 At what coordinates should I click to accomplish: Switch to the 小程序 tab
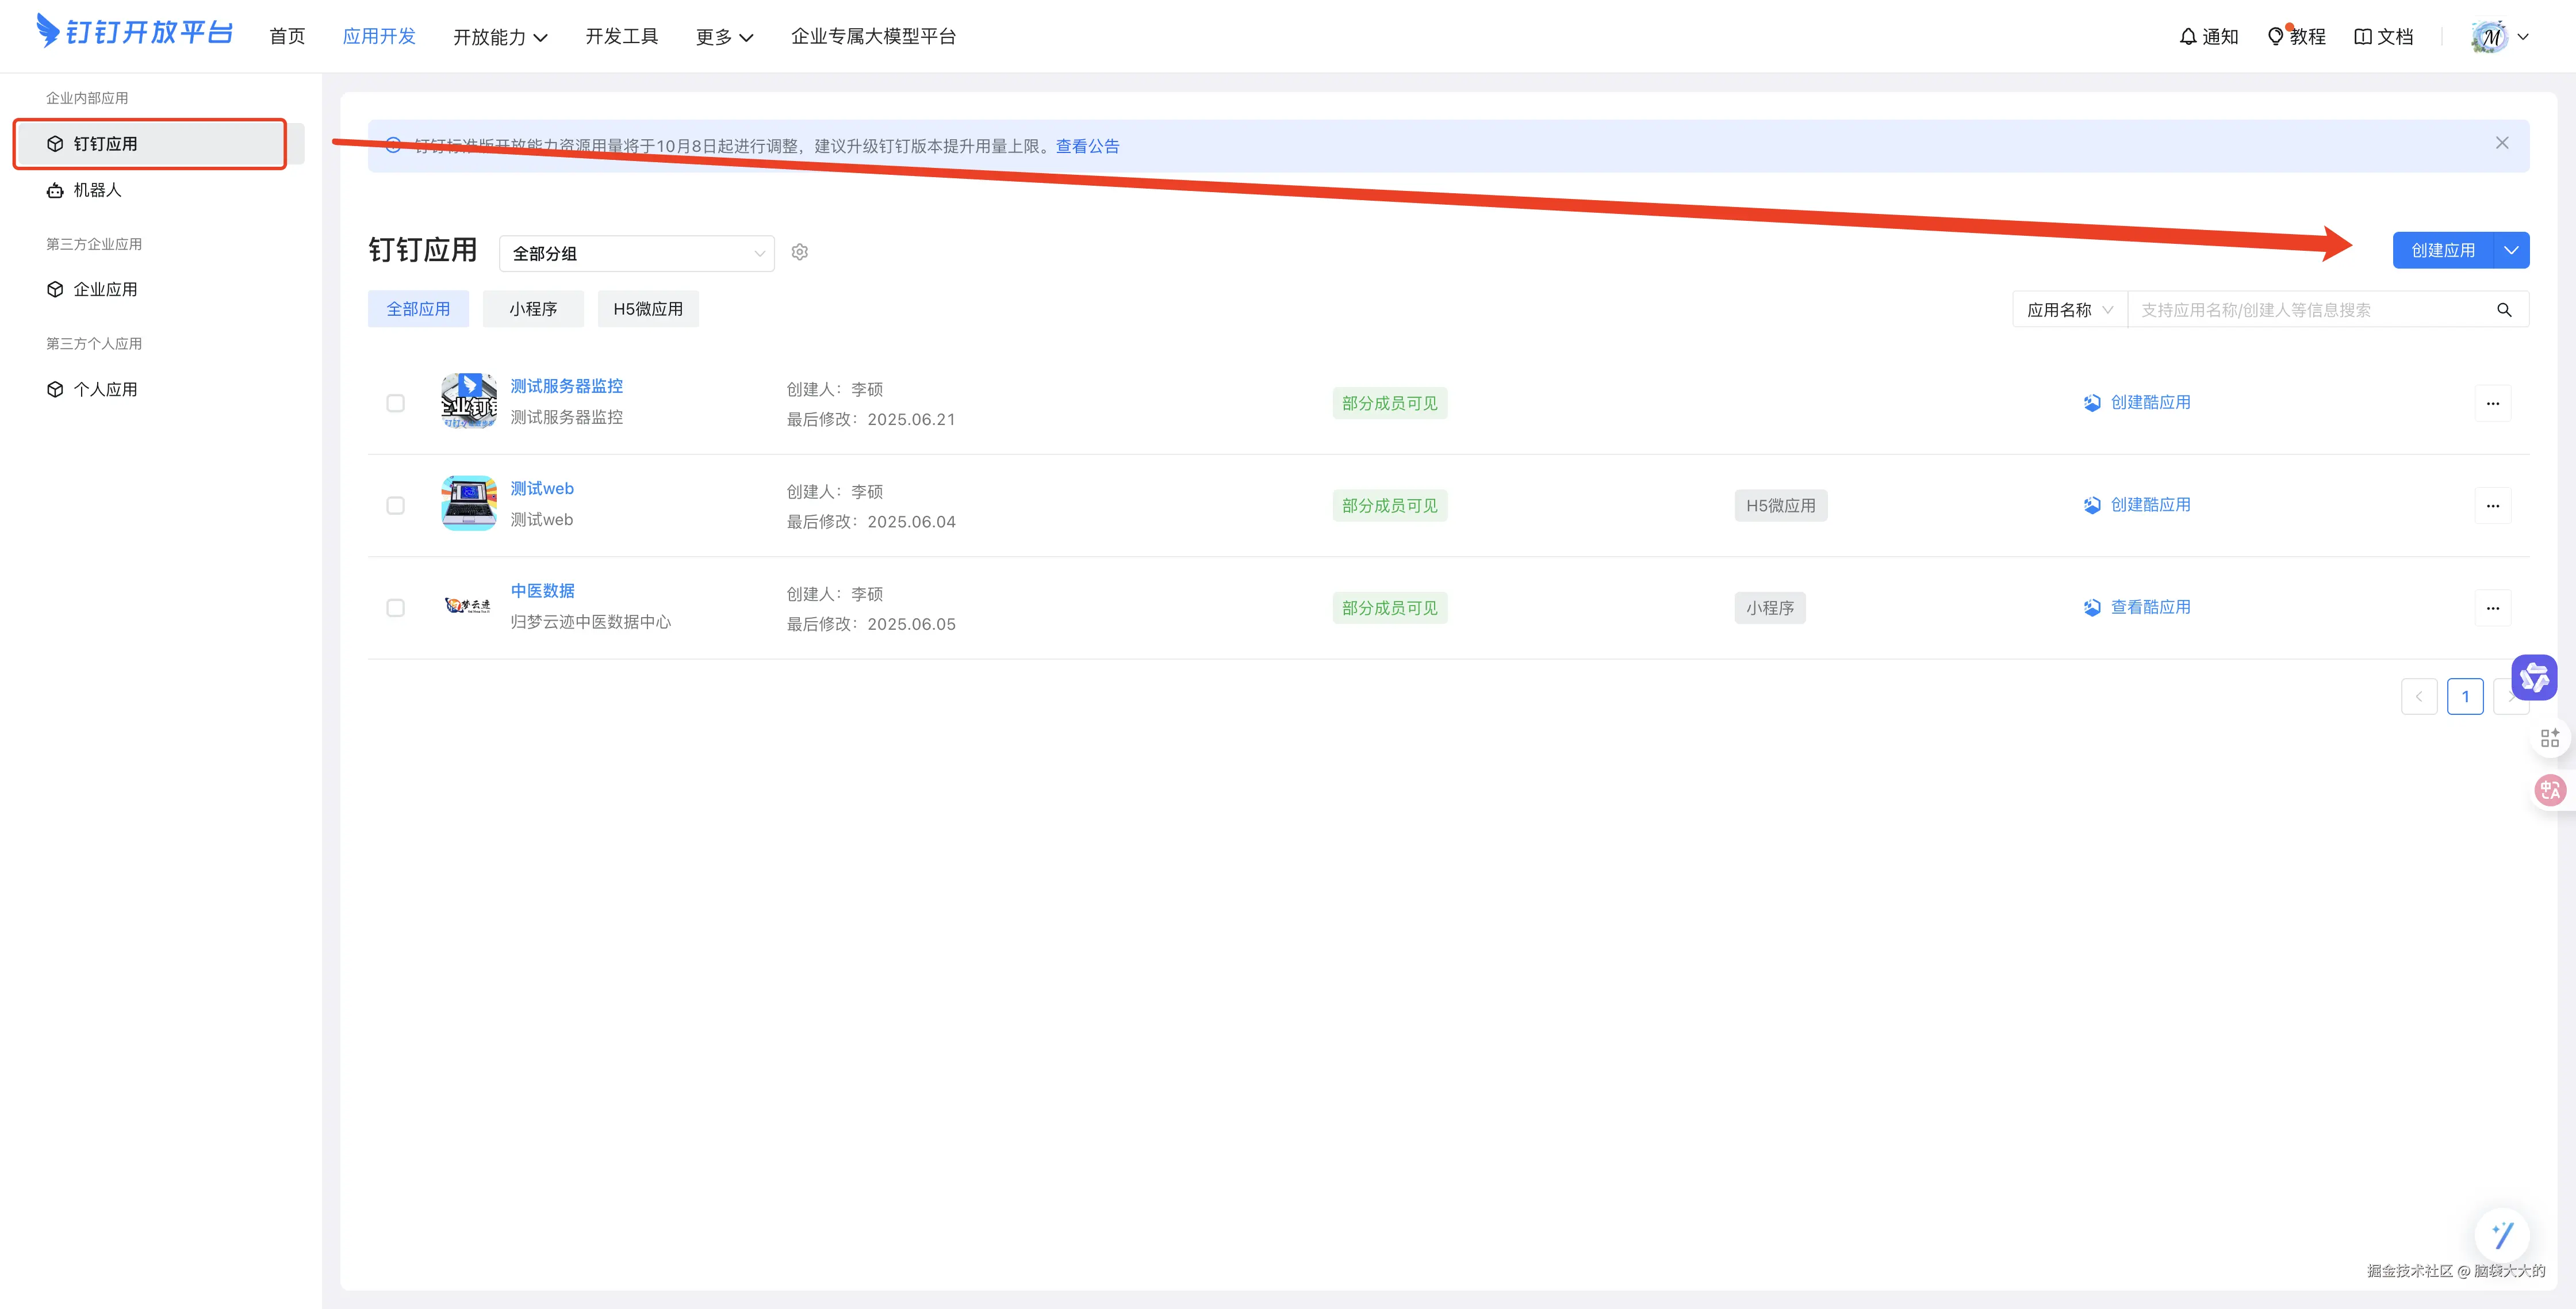click(532, 309)
